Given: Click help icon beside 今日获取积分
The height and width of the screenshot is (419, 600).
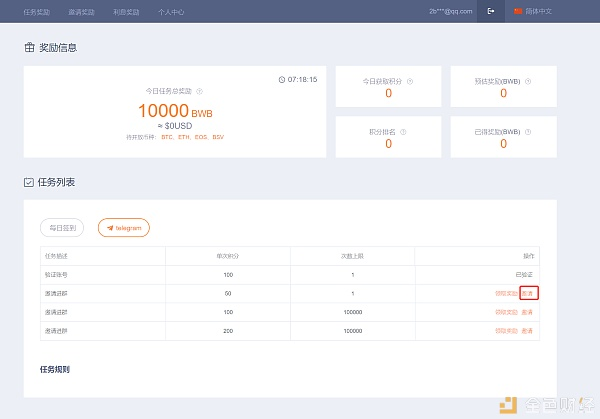Looking at the screenshot, I should tap(410, 81).
